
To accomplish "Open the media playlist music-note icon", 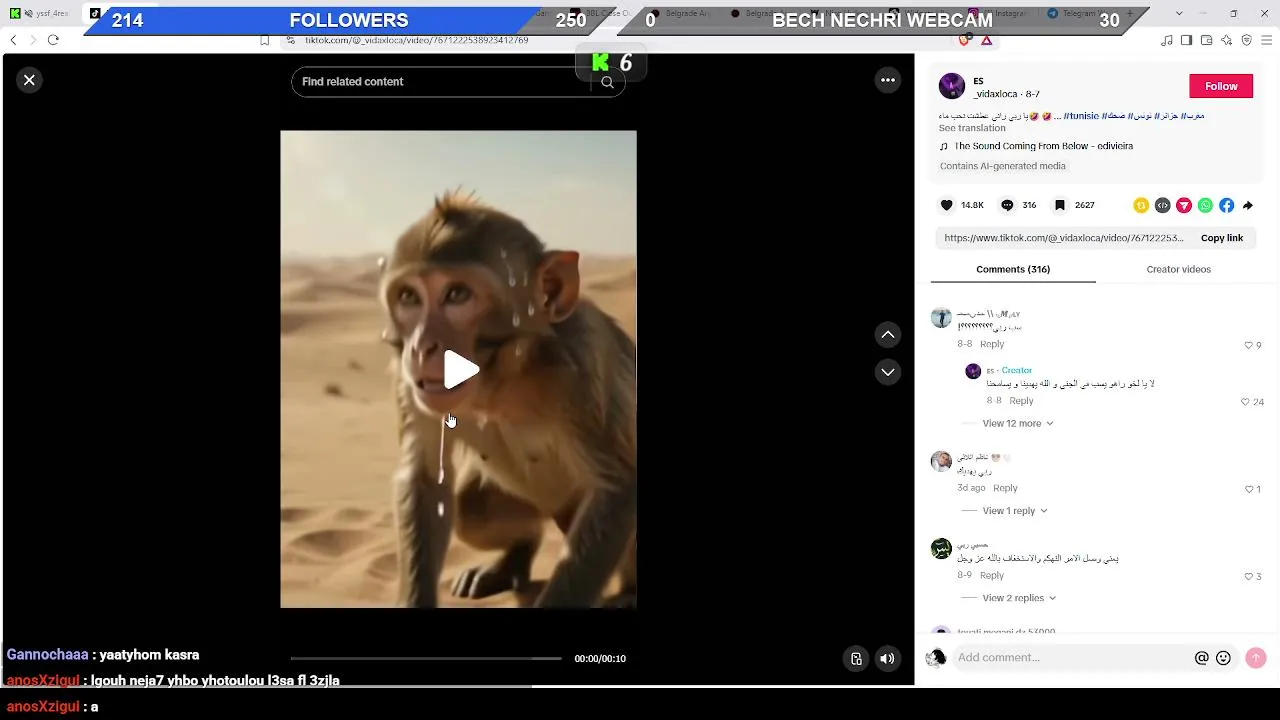I will click(x=1167, y=40).
